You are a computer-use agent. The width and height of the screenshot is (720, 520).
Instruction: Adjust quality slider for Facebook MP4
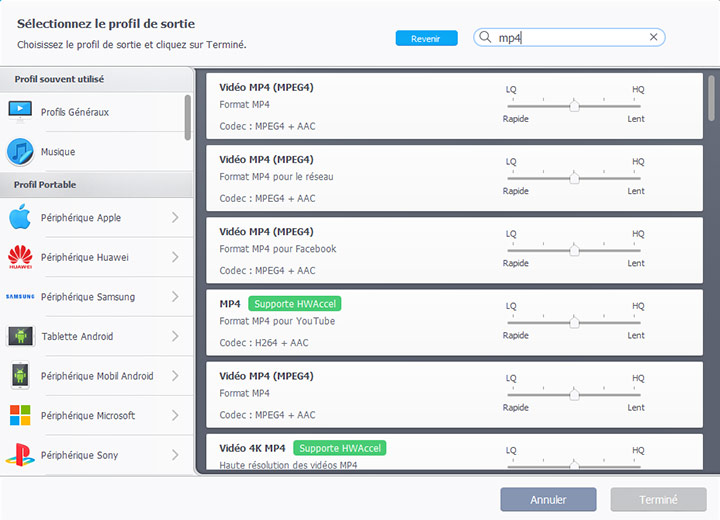pos(574,251)
